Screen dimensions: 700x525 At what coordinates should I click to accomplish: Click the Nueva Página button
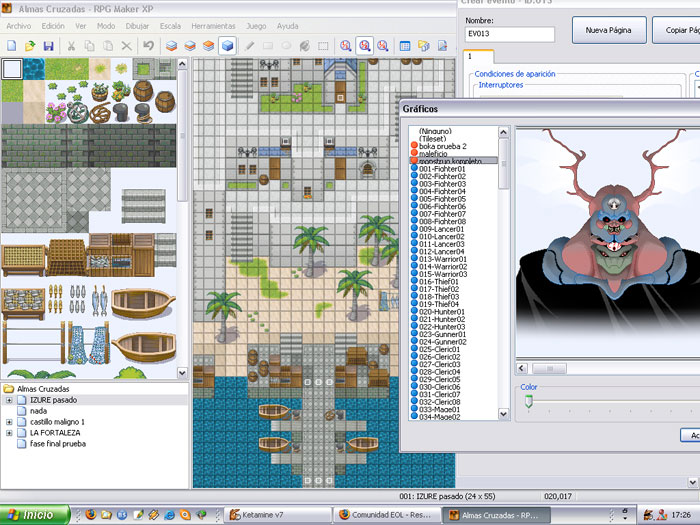[x=609, y=30]
